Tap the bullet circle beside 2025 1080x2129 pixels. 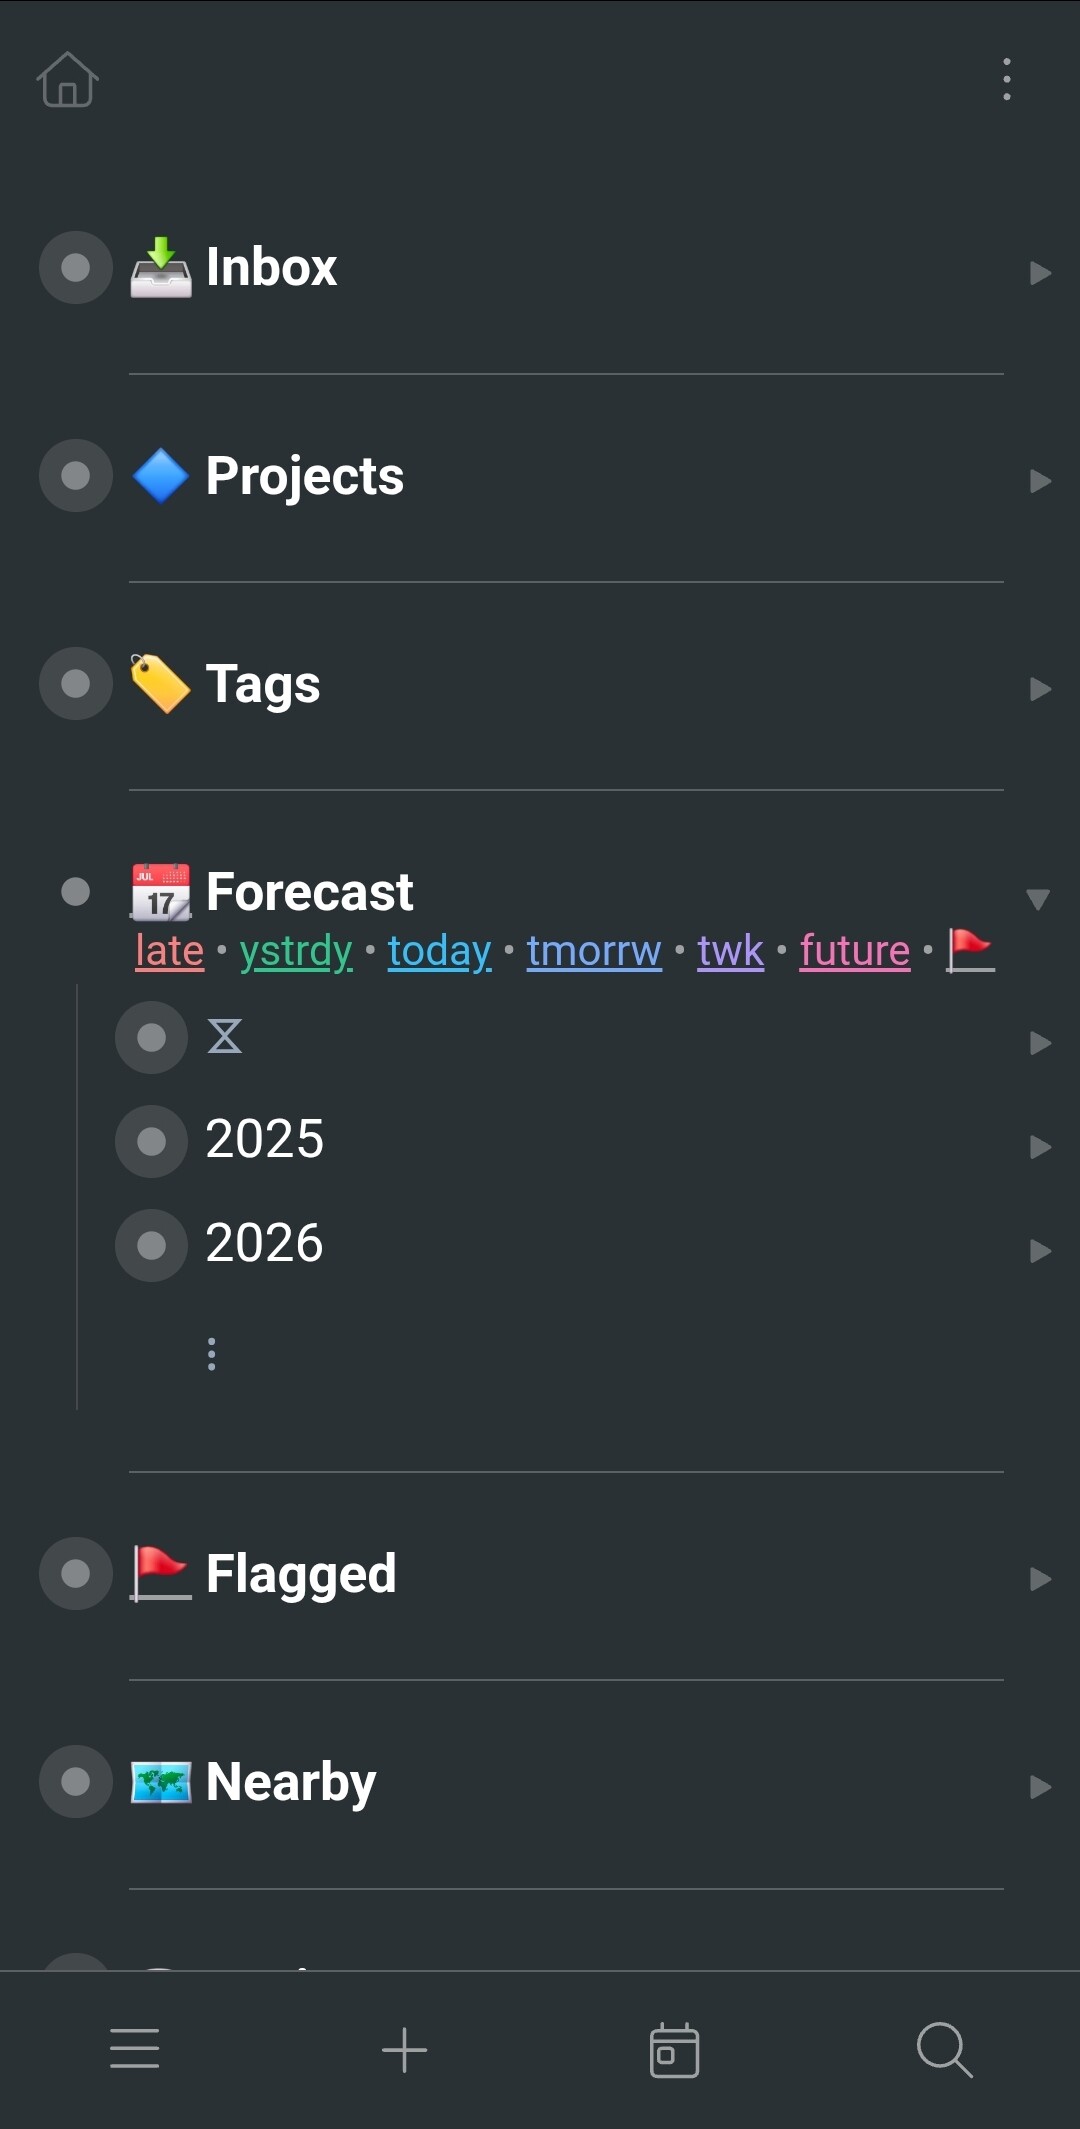(152, 1141)
